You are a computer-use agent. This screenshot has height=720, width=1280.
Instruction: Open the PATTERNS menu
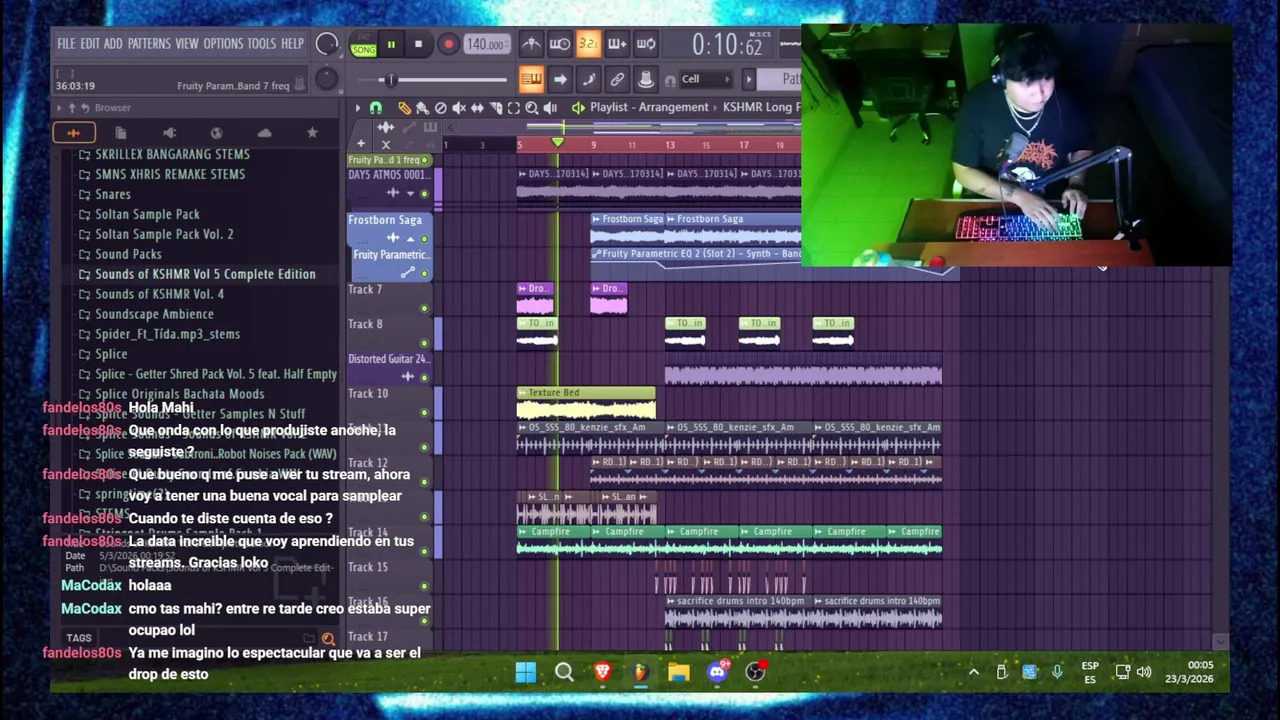tap(149, 44)
